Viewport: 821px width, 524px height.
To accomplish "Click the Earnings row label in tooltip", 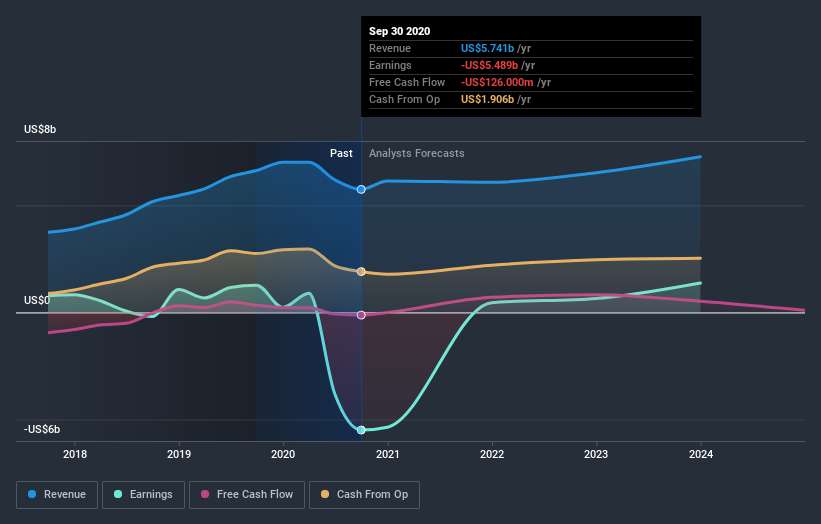I will pos(390,65).
